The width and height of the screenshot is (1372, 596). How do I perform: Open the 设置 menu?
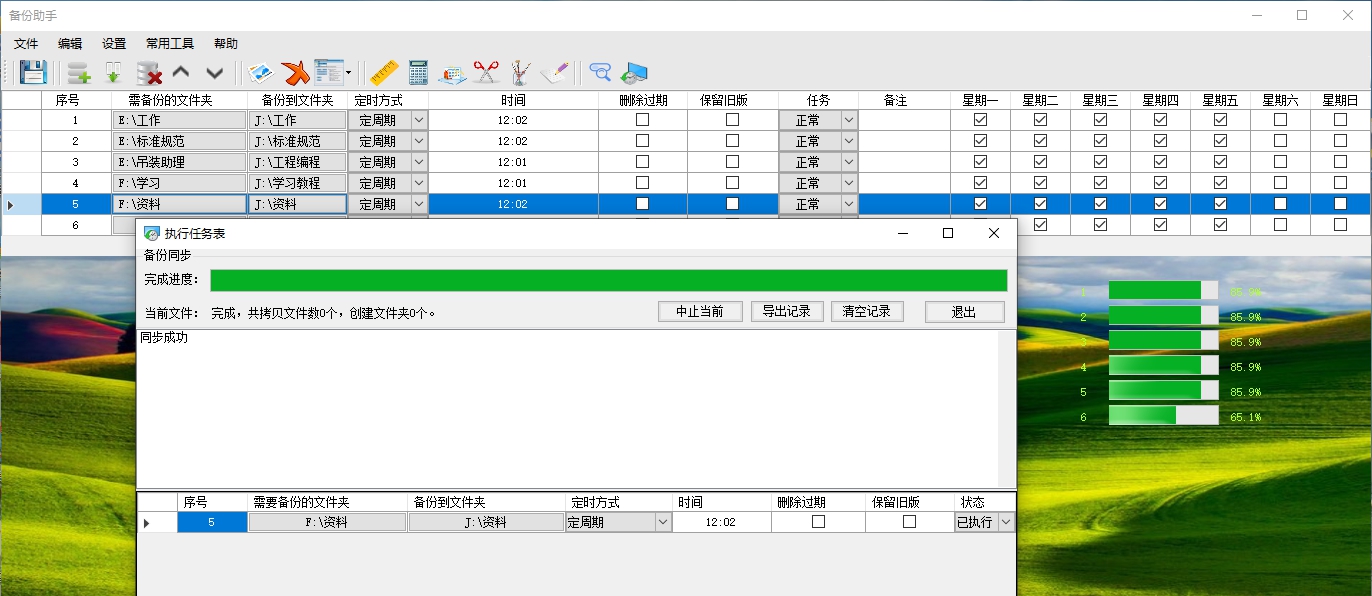click(x=112, y=43)
